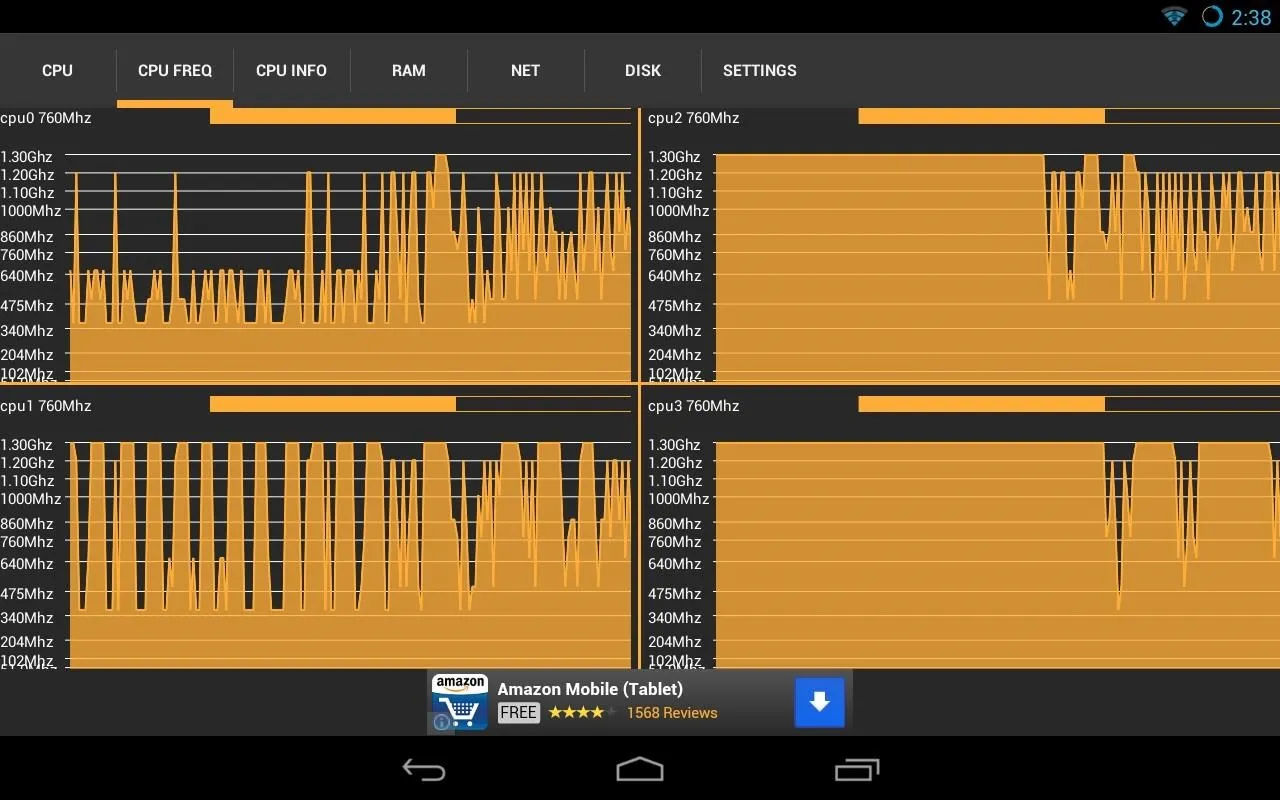Tap the cpu1 frequency level bar

point(420,404)
